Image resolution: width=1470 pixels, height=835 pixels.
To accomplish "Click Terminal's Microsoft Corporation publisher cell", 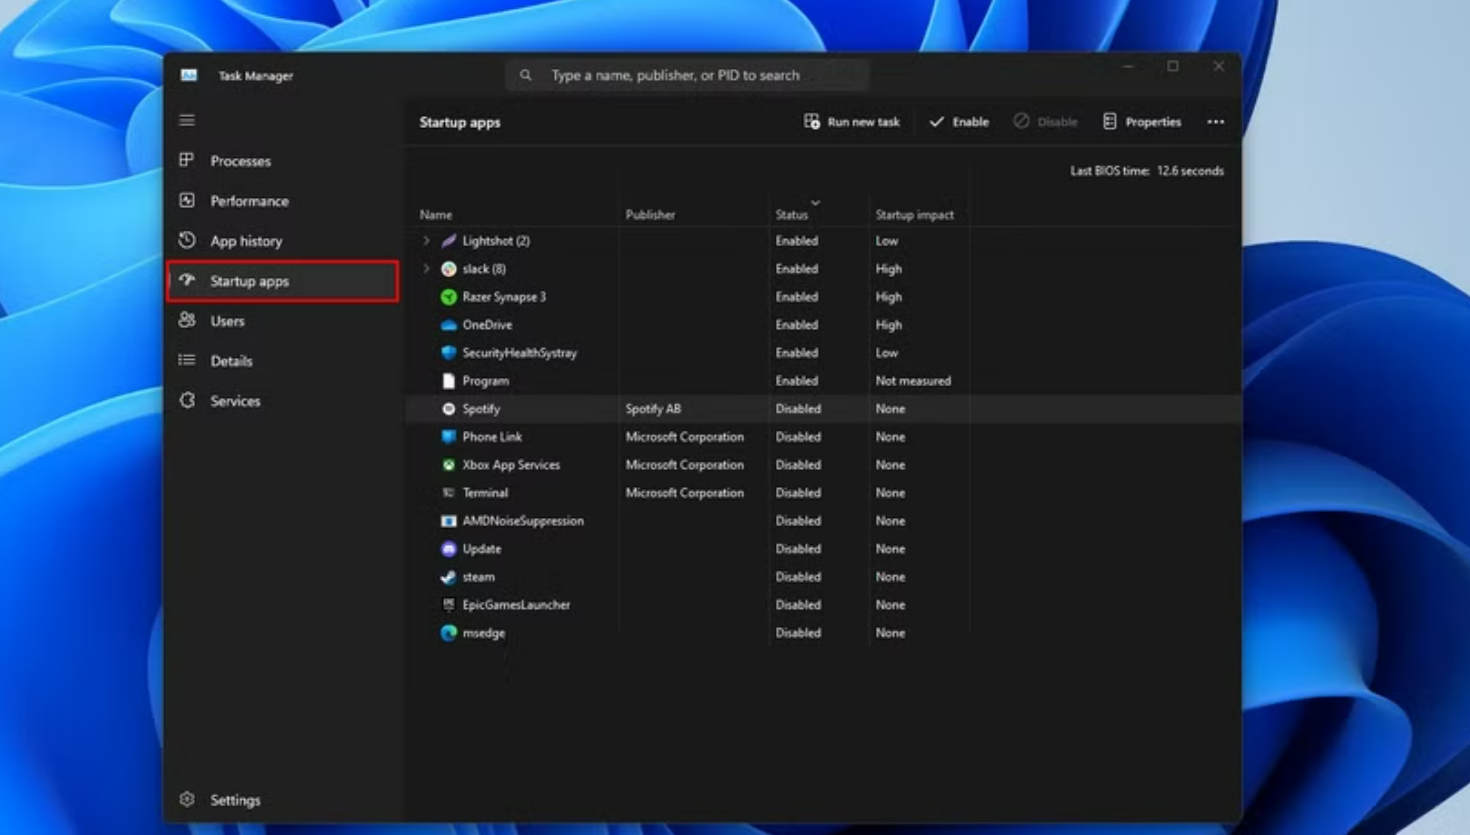I will coord(685,493).
